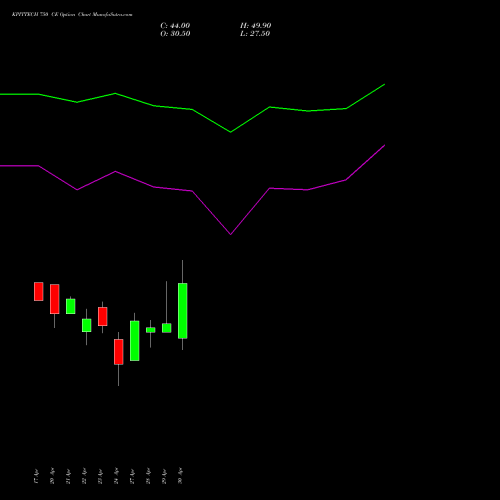The height and width of the screenshot is (500, 500).
Task: Select the red 17 Apr candlestick
Action: point(39,291)
